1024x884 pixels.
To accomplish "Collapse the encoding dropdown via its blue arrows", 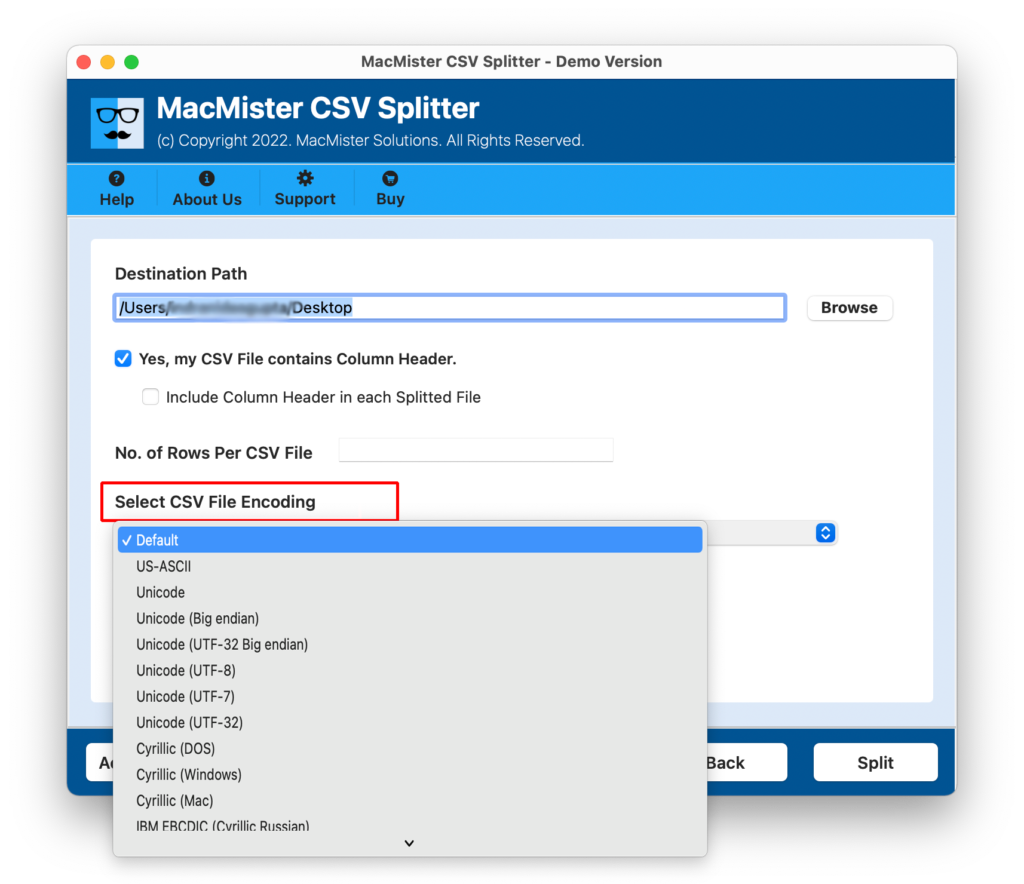I will click(825, 533).
